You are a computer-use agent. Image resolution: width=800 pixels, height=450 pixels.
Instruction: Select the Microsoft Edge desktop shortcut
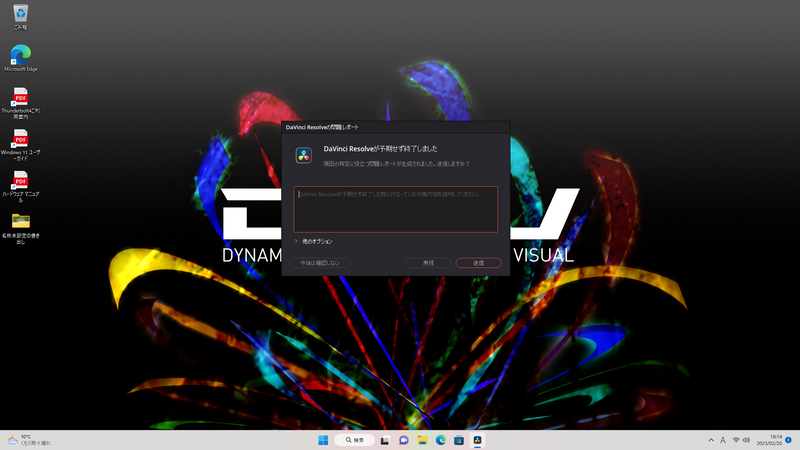20,58
